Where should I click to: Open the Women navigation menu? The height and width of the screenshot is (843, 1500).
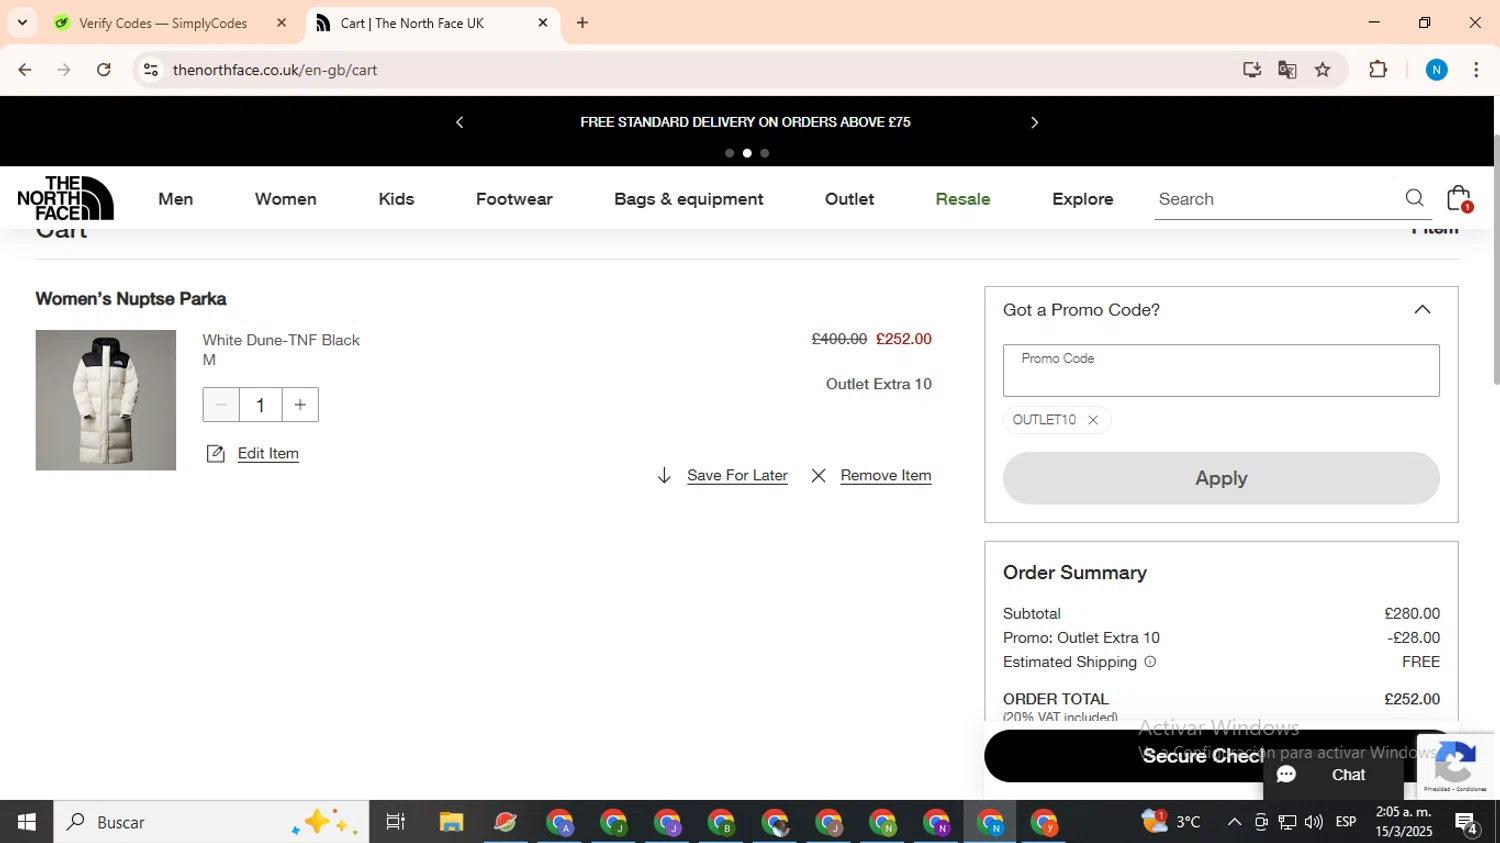(286, 199)
